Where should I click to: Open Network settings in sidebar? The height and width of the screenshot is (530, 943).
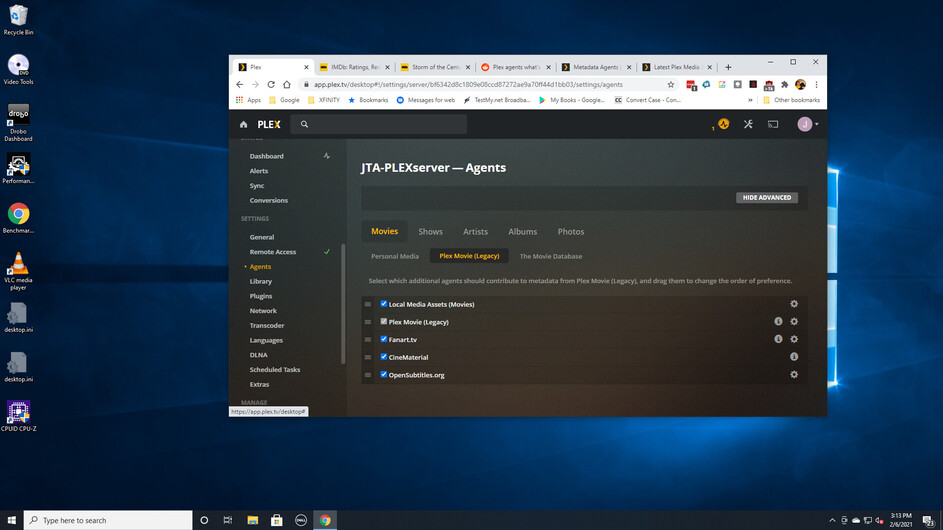[263, 311]
